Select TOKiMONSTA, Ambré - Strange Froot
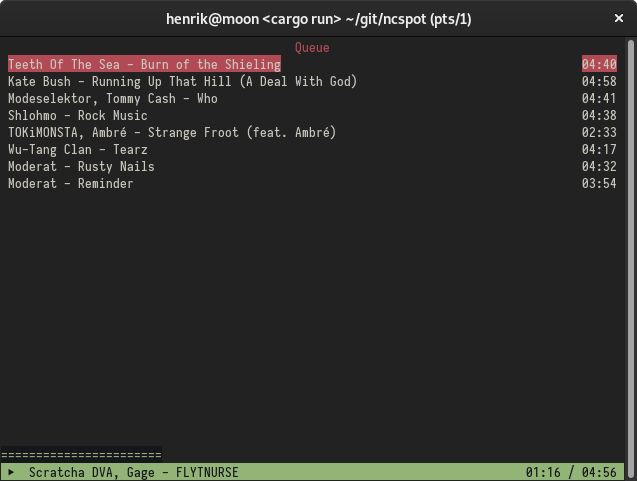637x481 pixels. (x=171, y=132)
